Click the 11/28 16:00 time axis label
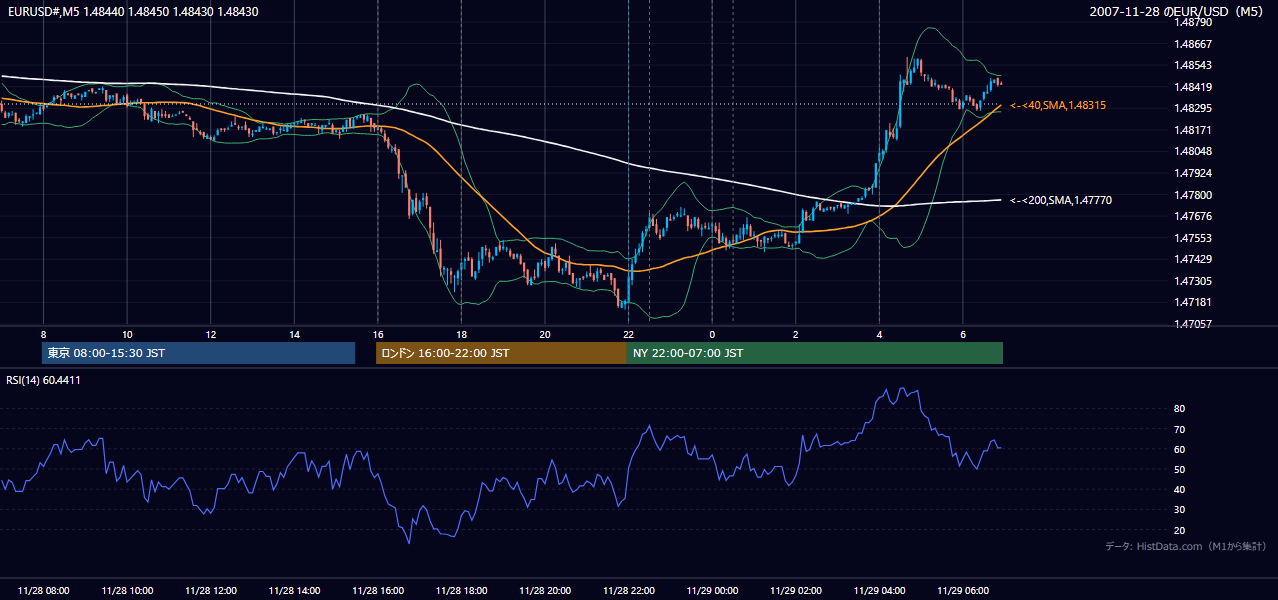 378,591
